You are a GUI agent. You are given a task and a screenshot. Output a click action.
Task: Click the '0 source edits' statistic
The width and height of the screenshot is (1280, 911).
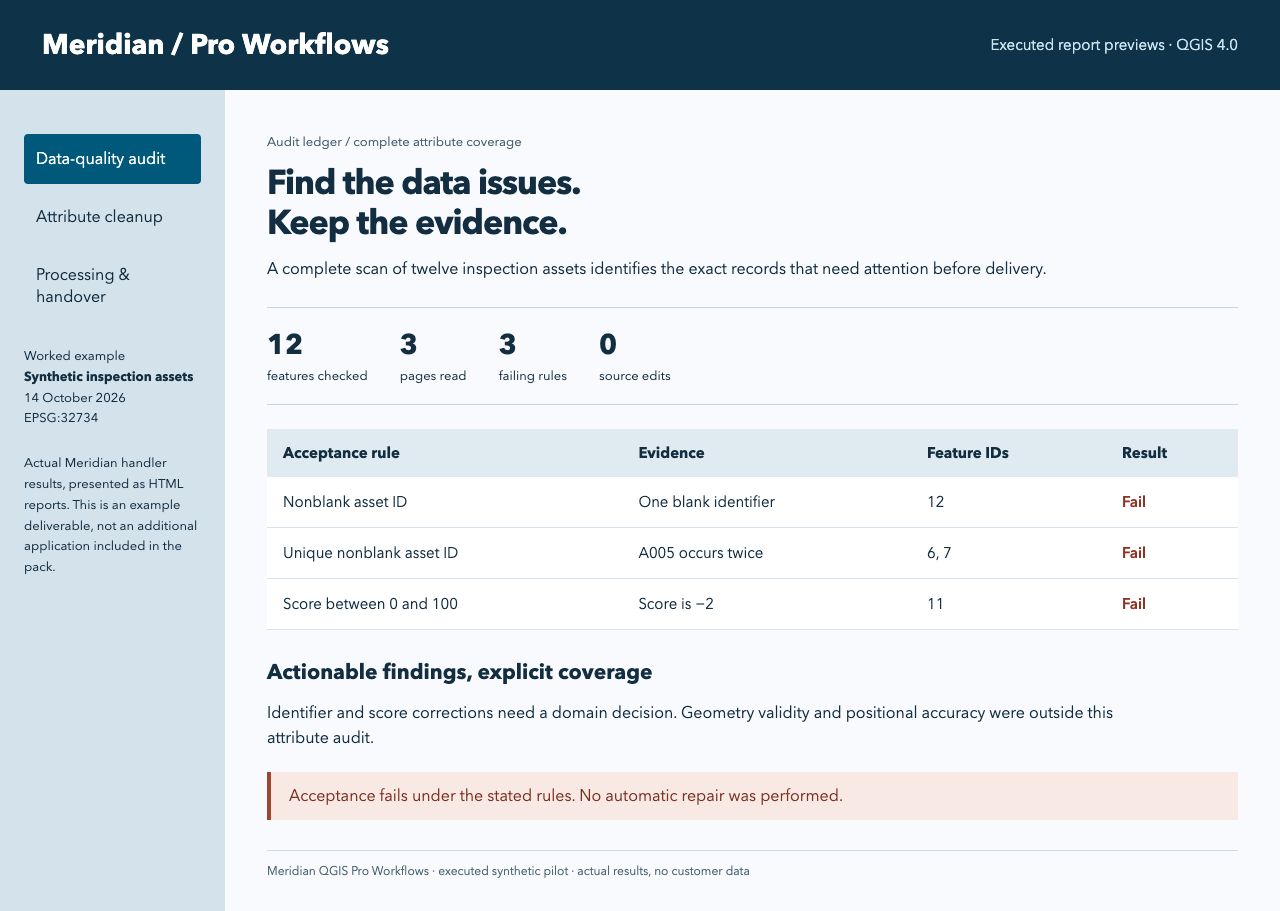point(635,356)
